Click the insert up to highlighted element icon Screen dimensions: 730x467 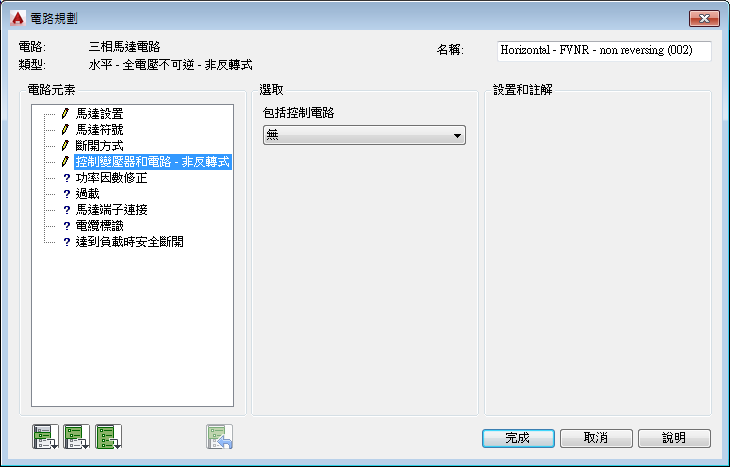click(76, 436)
